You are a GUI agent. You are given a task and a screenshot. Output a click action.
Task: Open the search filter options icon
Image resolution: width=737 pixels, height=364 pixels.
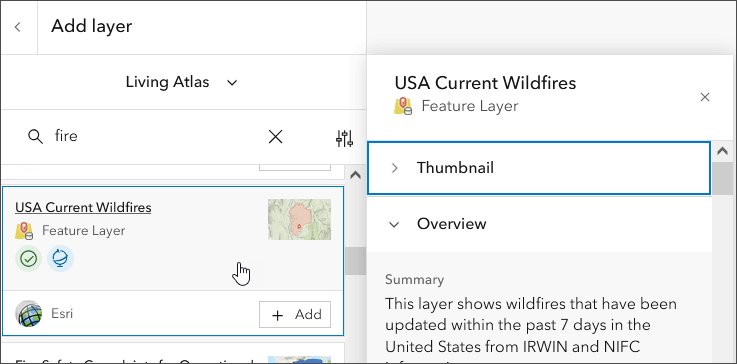tap(345, 138)
